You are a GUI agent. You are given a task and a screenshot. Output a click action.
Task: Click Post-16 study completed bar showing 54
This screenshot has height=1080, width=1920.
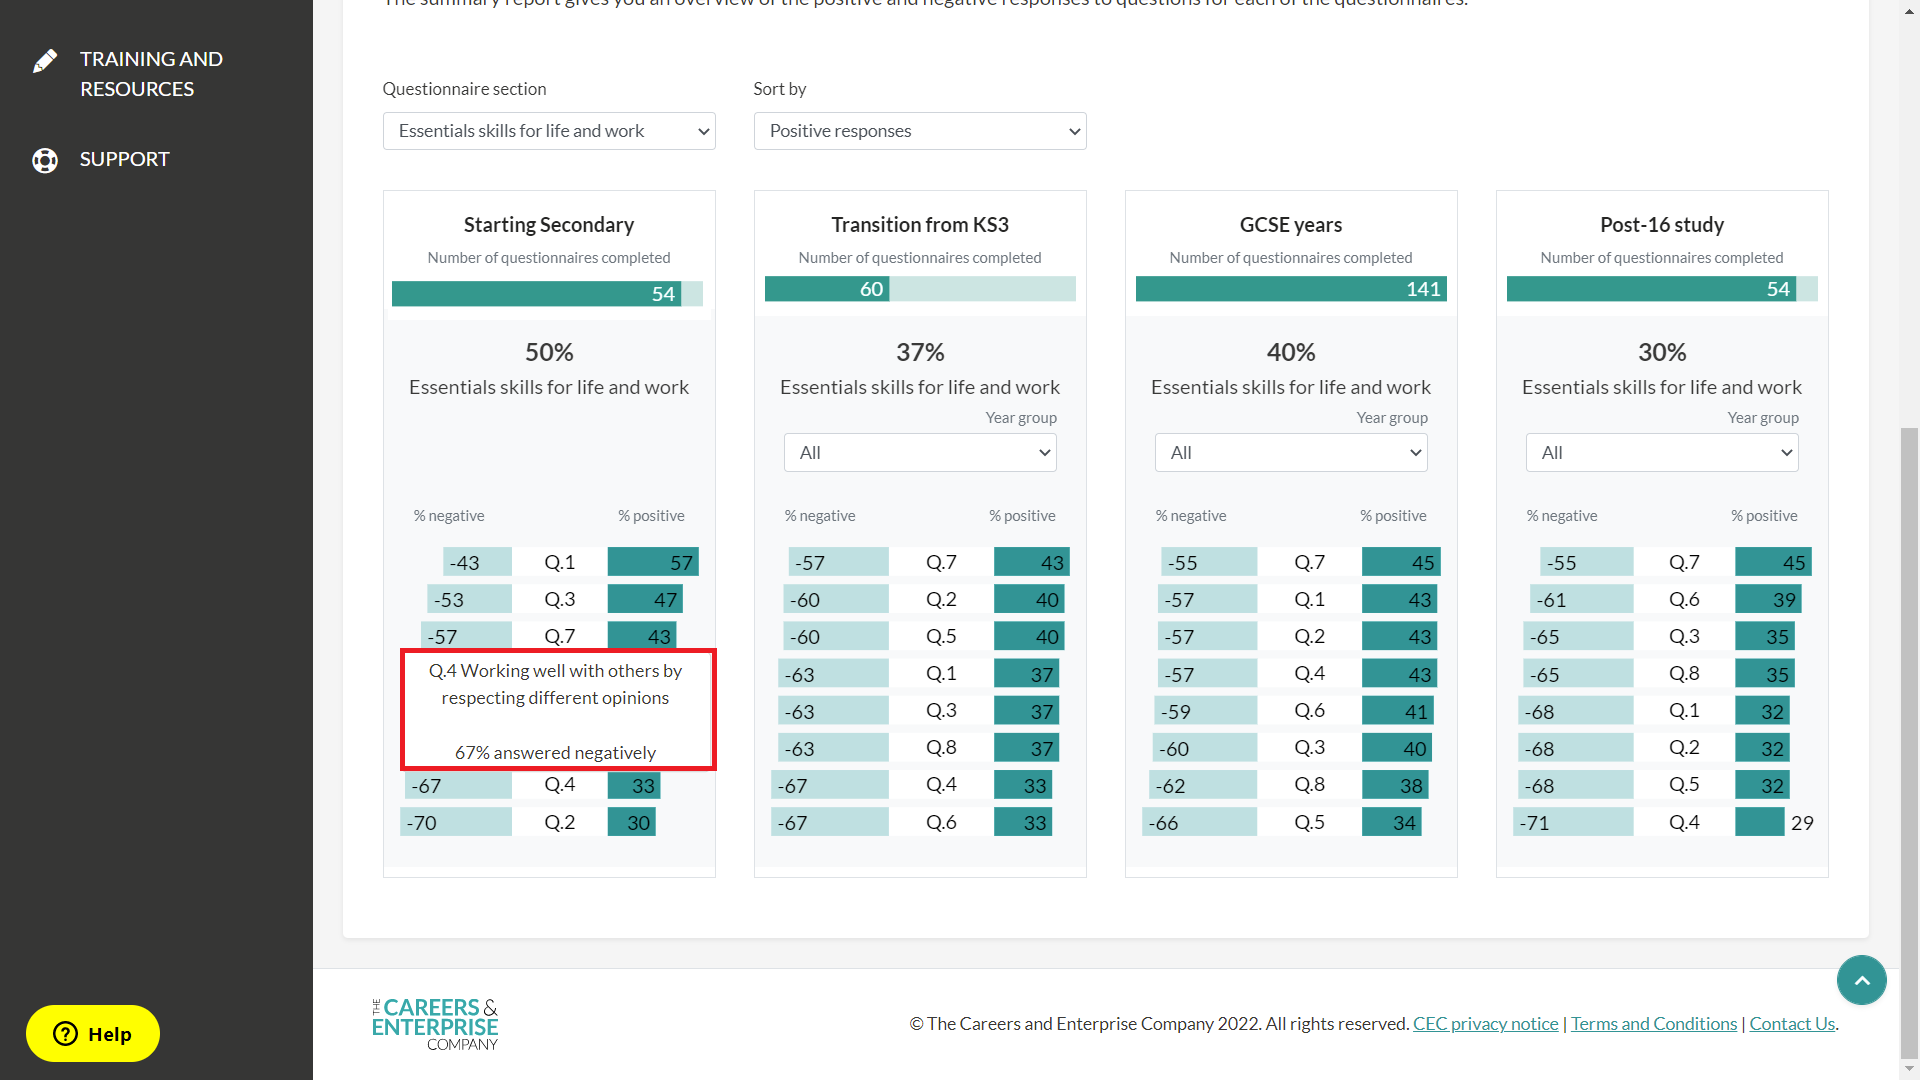pos(1651,289)
